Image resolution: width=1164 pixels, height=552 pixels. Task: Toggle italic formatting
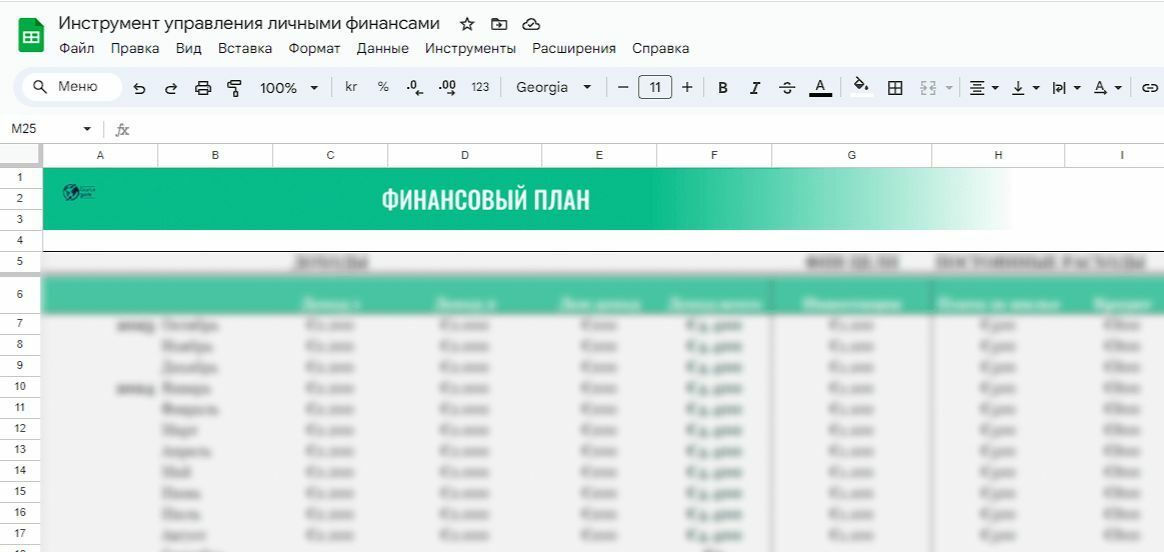coord(755,88)
